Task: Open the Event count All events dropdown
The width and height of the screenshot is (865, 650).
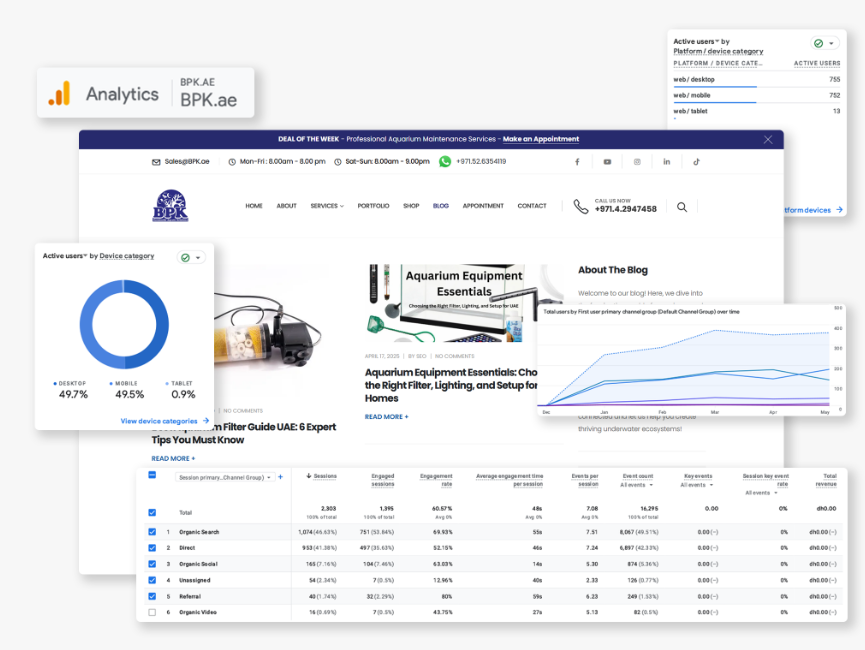Action: (x=636, y=485)
